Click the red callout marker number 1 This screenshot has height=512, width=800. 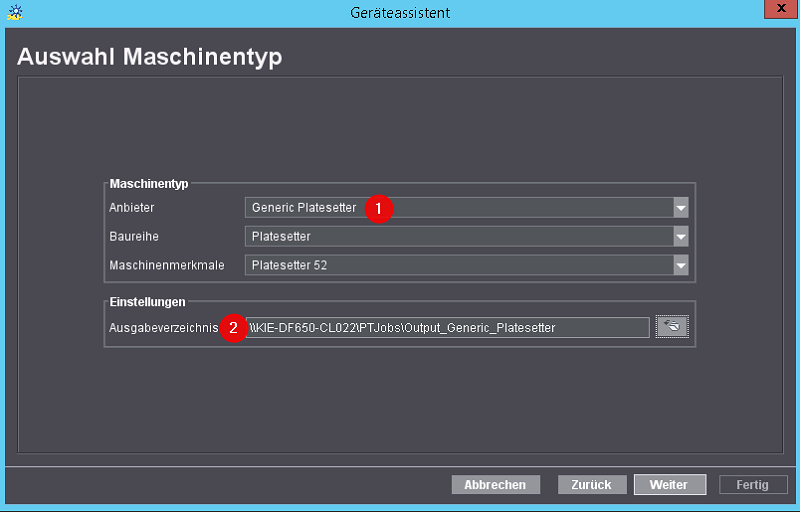click(x=378, y=208)
